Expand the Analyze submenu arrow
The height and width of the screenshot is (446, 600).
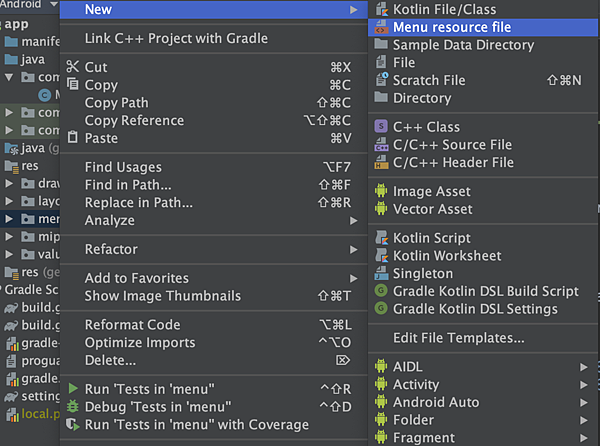354,221
